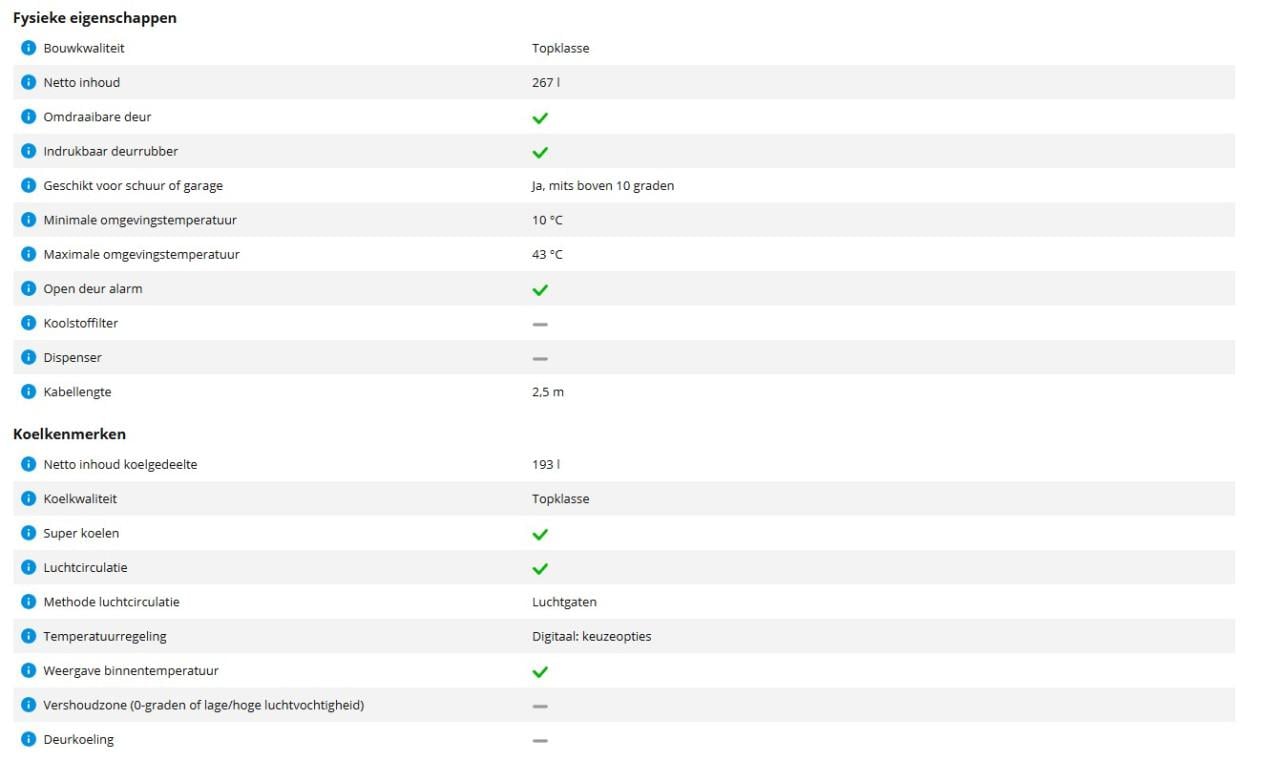
Task: Click the green checkmark for Open deur alarm
Action: point(540,289)
